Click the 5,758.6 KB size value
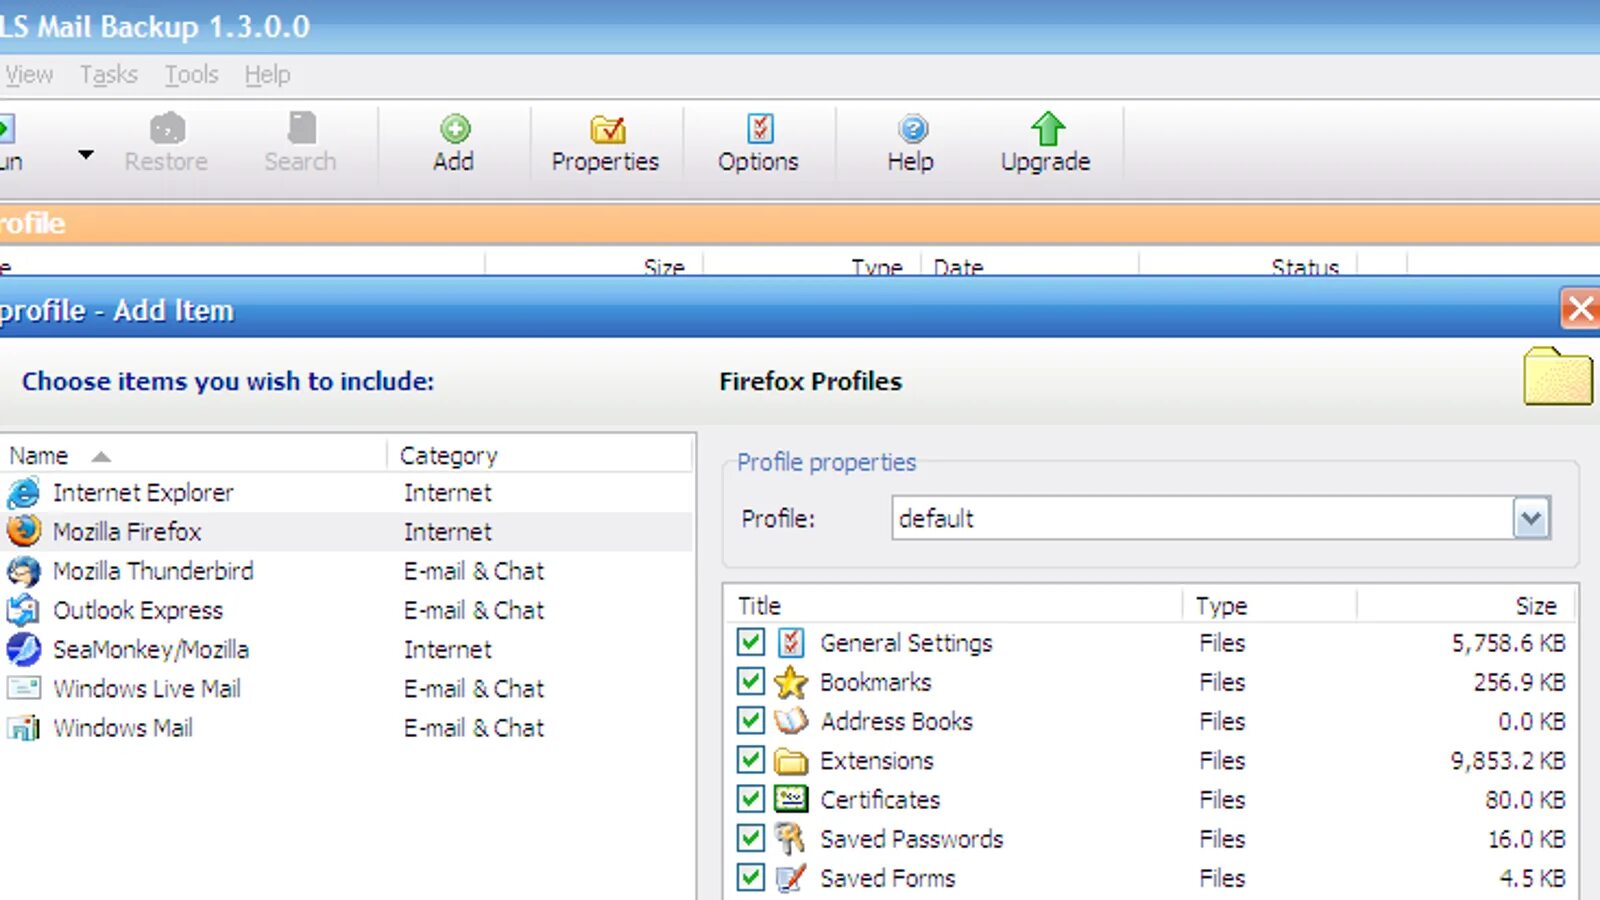The image size is (1600, 900). coord(1508,643)
